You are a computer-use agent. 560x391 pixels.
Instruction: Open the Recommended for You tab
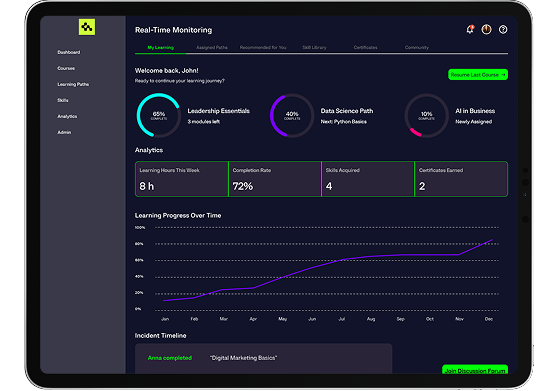263,47
